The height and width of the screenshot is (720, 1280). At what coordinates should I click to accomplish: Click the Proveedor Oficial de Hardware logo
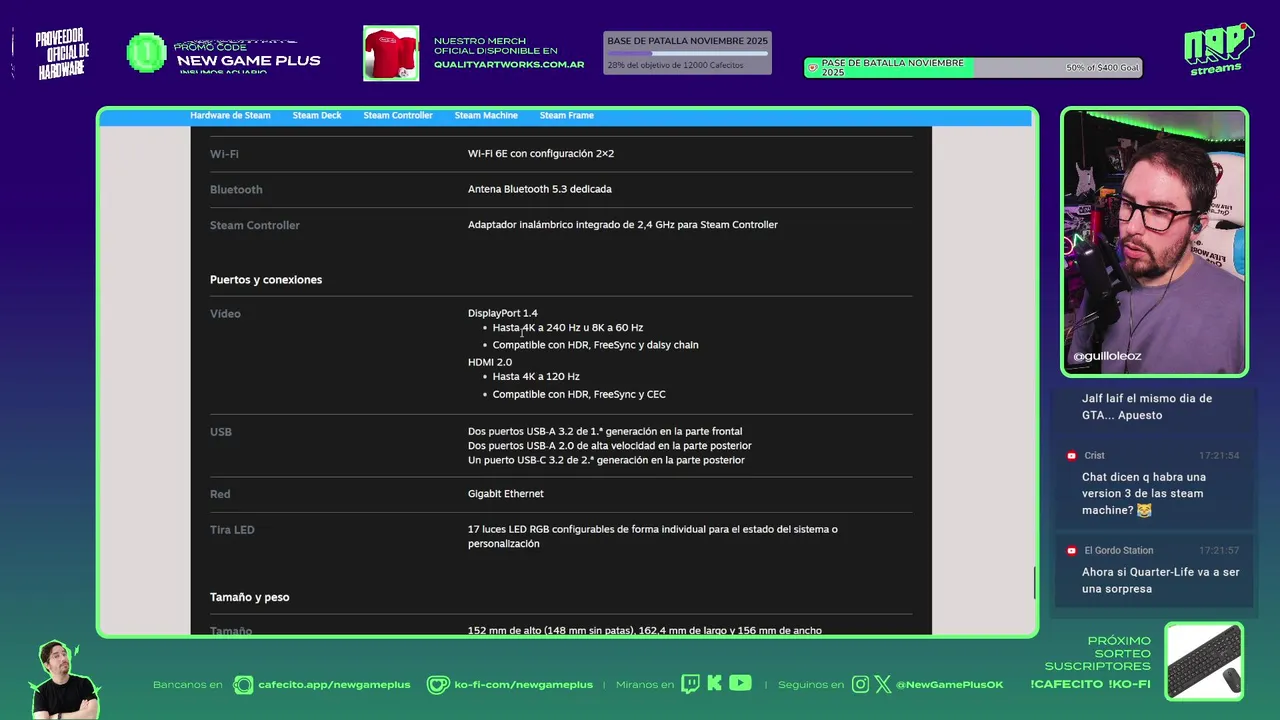point(63,54)
